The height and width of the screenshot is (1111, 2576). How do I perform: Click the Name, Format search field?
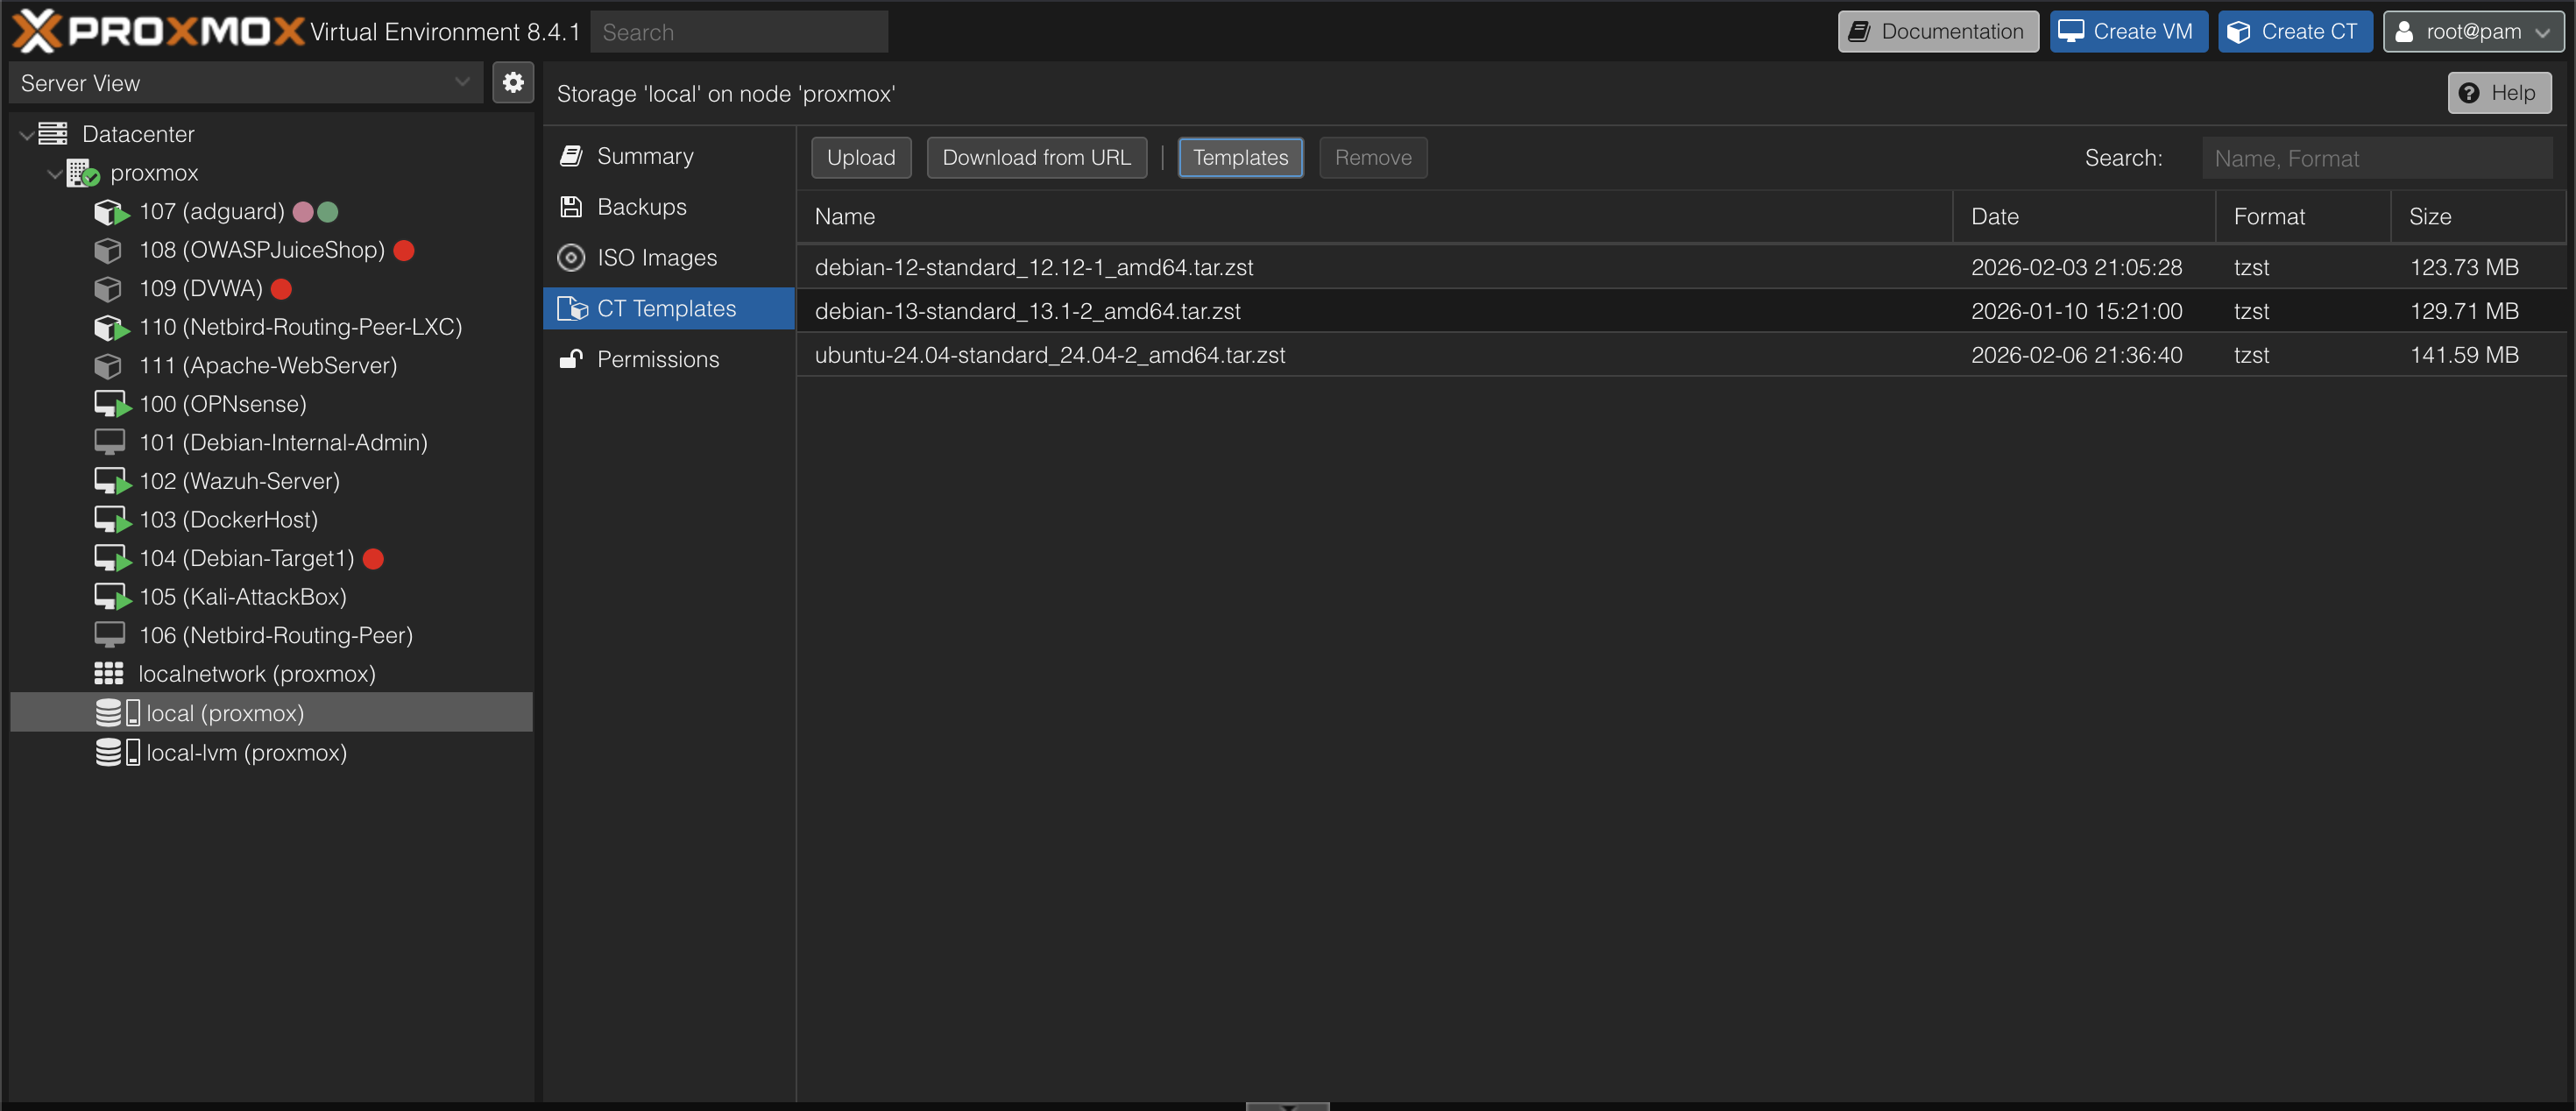[x=2376, y=158]
